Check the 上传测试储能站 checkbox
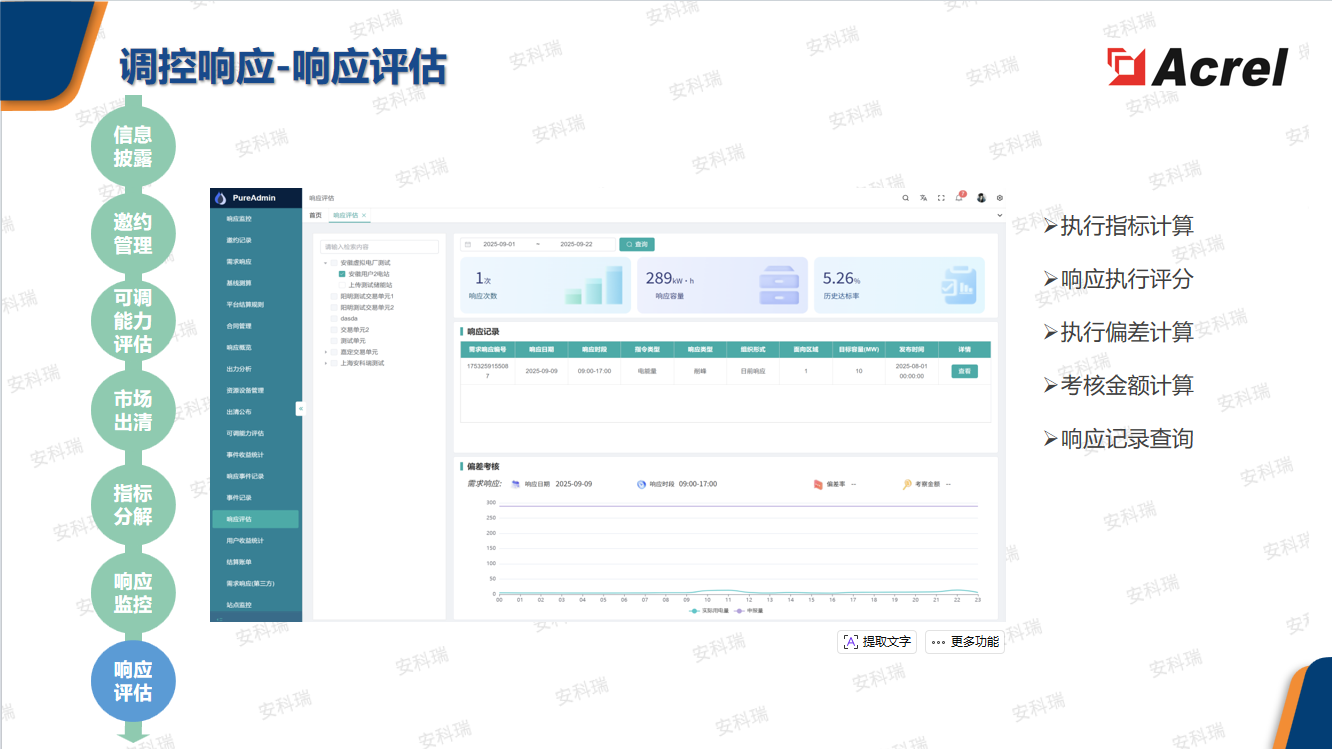 point(342,285)
